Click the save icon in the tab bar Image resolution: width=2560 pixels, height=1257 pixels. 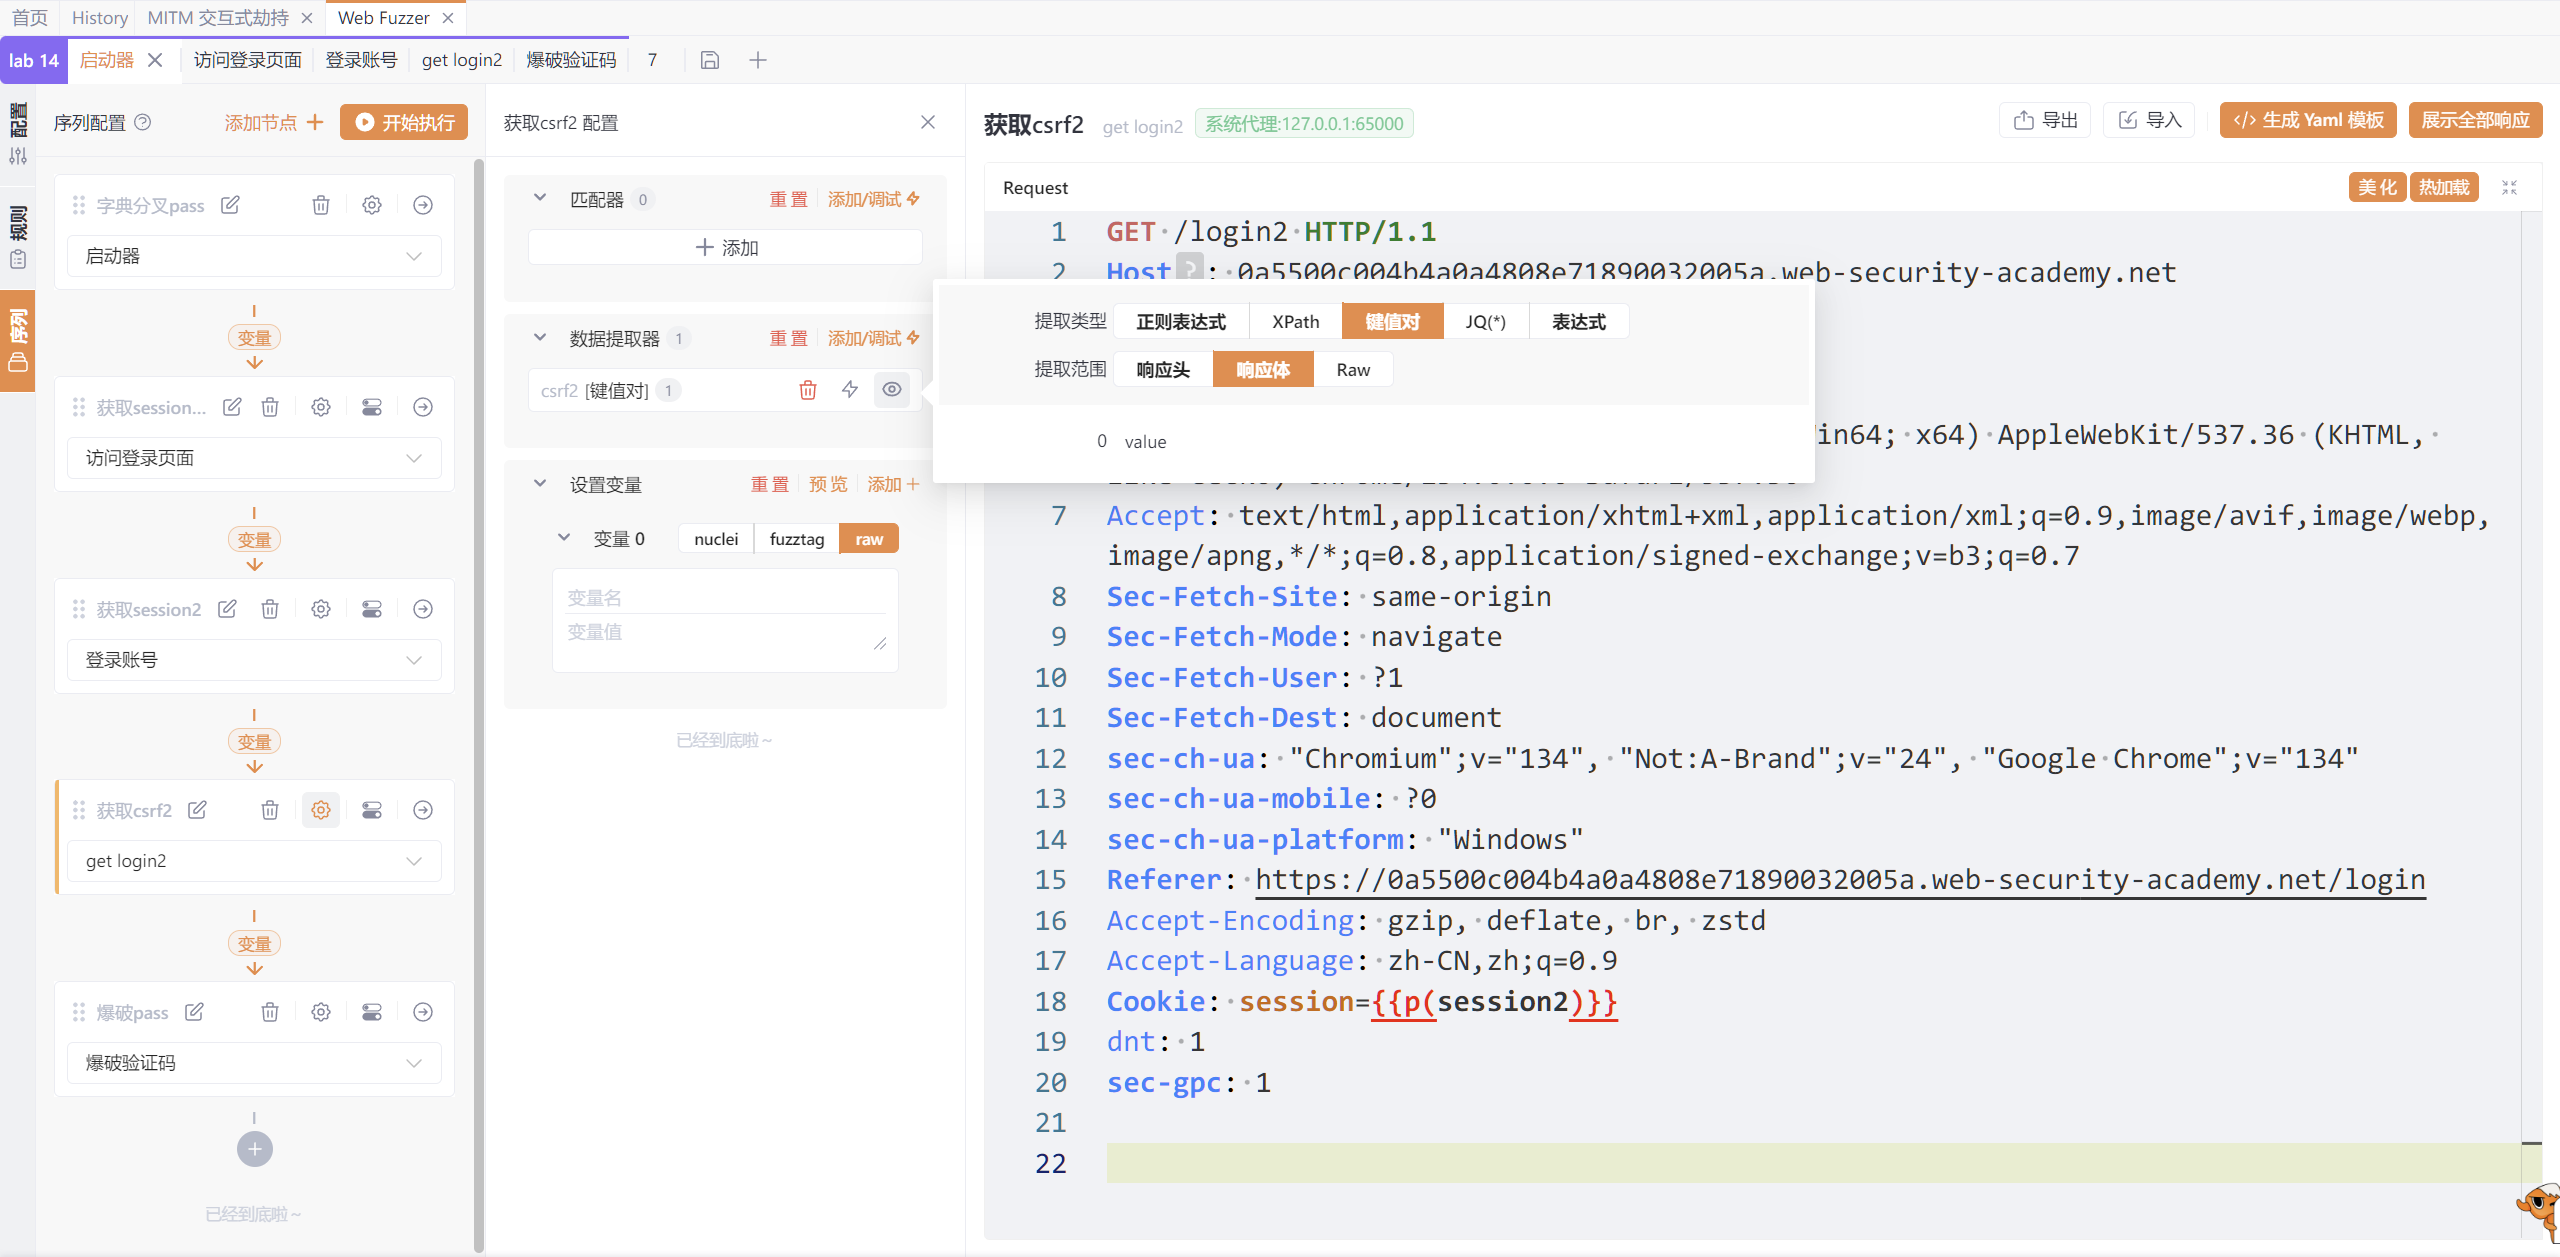tap(709, 60)
